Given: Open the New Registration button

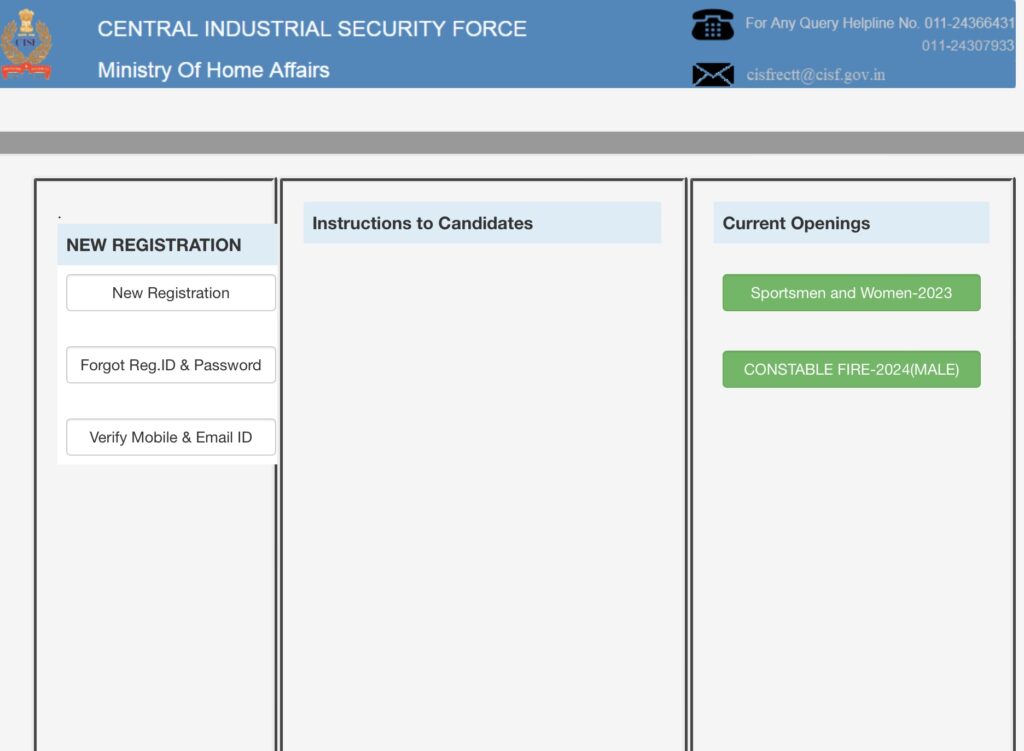Looking at the screenshot, I should pos(170,293).
